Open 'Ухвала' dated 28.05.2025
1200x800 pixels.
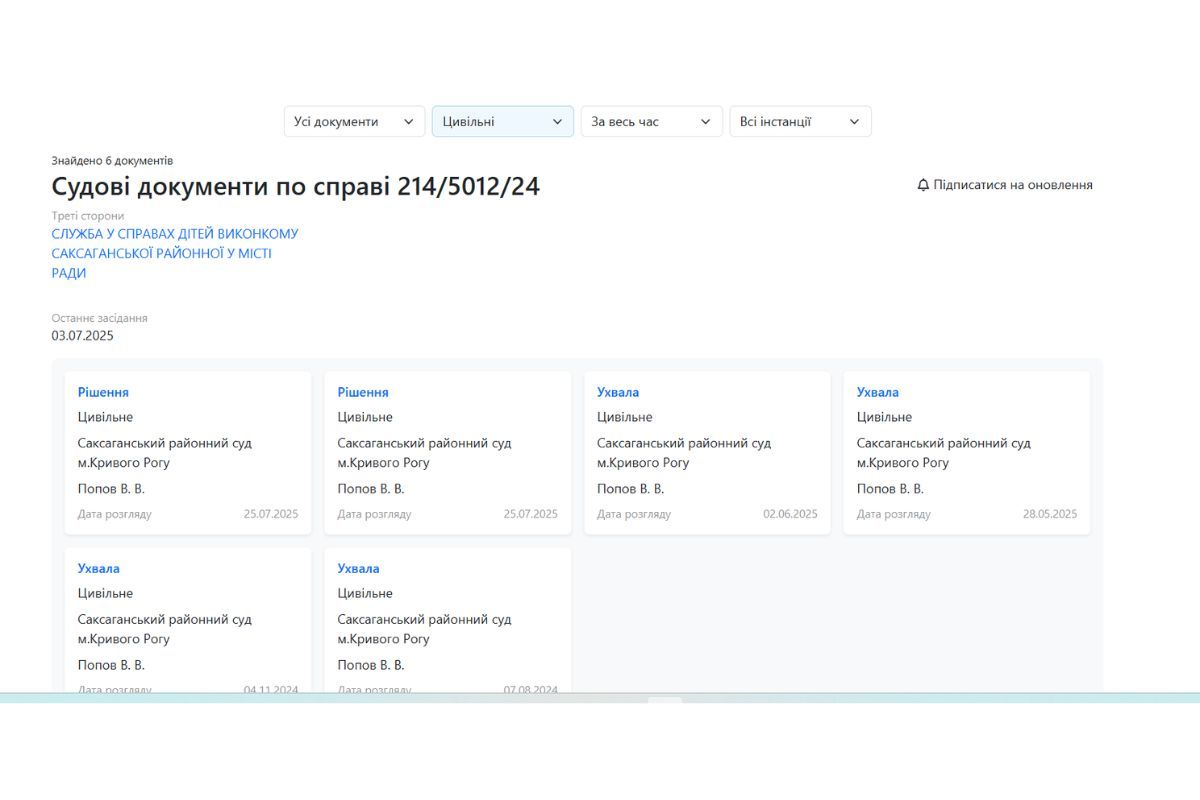pos(878,392)
